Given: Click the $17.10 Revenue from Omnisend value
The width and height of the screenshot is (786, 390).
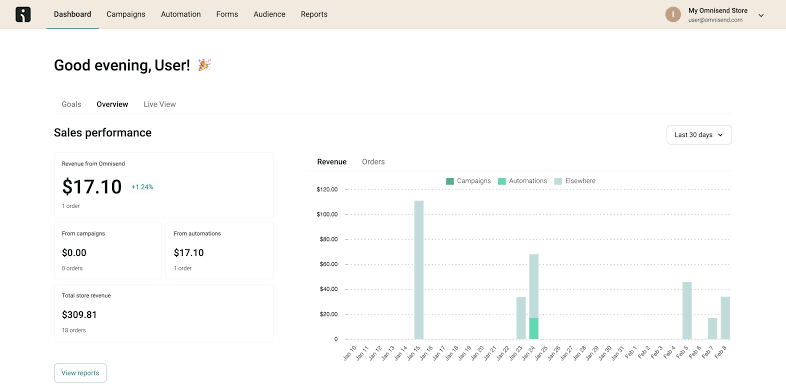Looking at the screenshot, I should [x=92, y=186].
